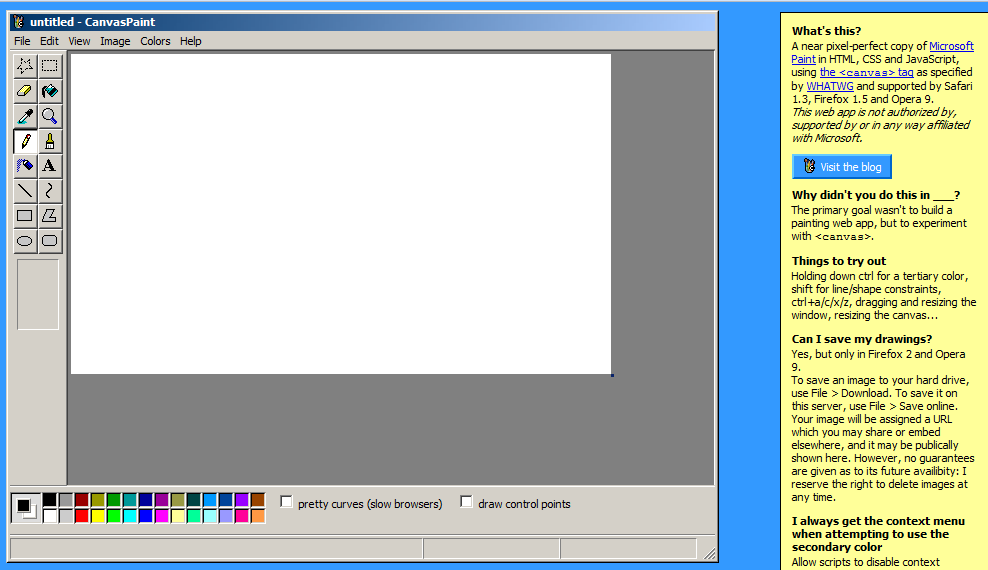
Task: Open the File menu
Action: tap(22, 41)
